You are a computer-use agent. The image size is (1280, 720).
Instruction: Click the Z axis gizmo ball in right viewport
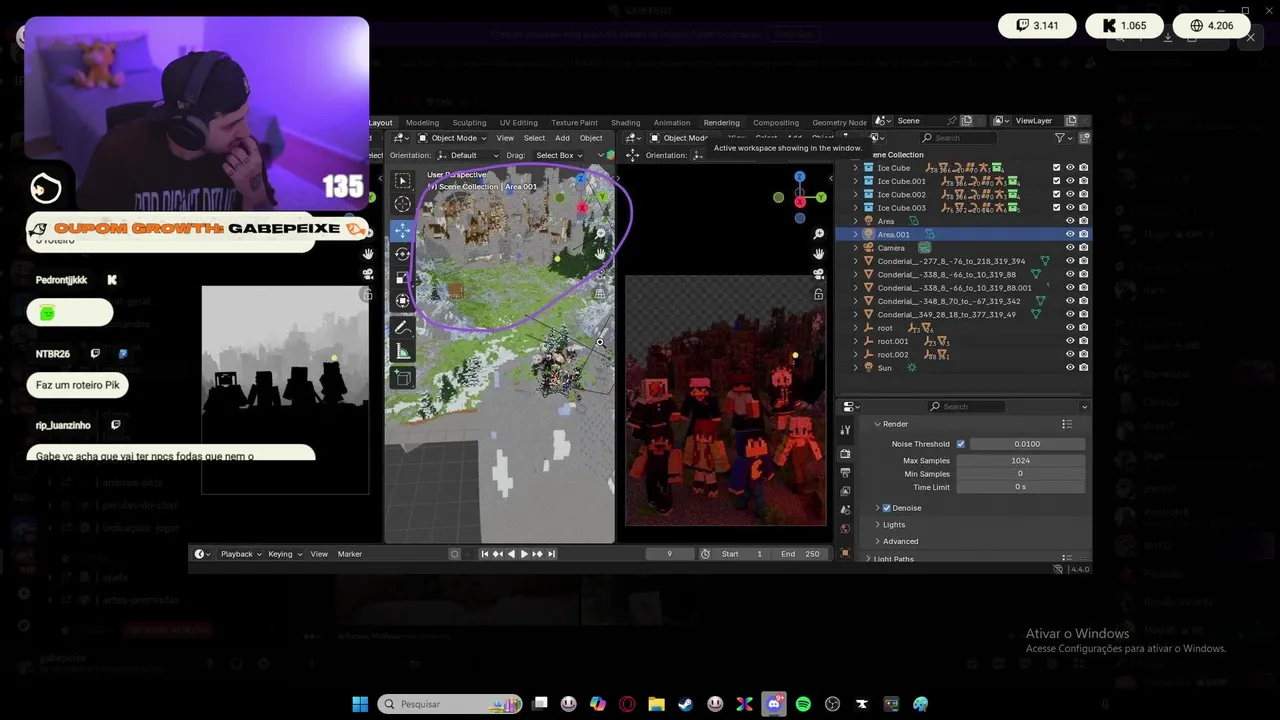point(800,177)
